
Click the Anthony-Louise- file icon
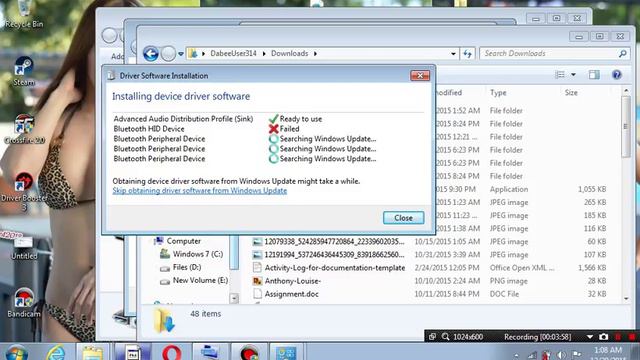click(x=257, y=281)
